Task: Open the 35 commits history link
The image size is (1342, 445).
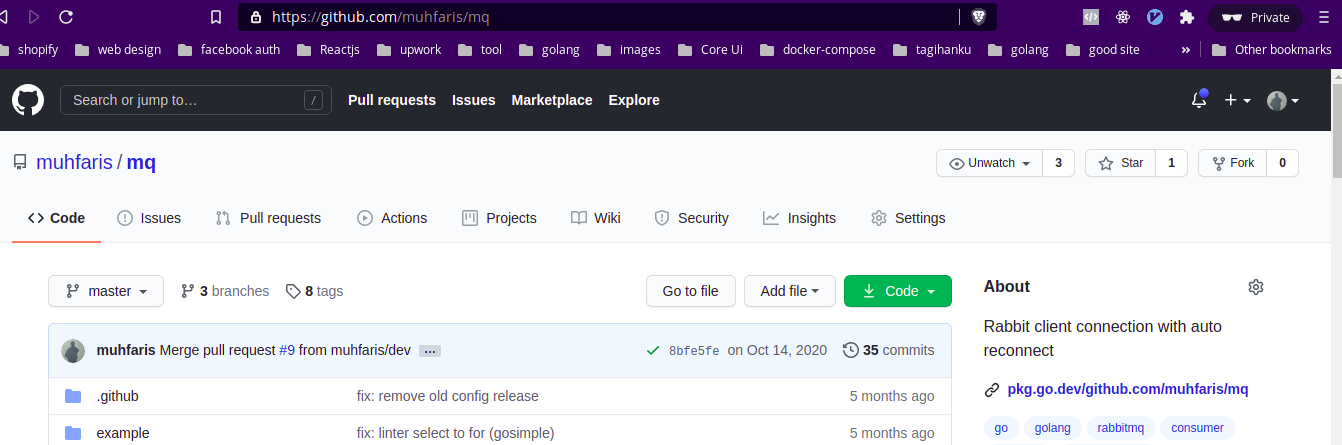Action: tap(889, 350)
